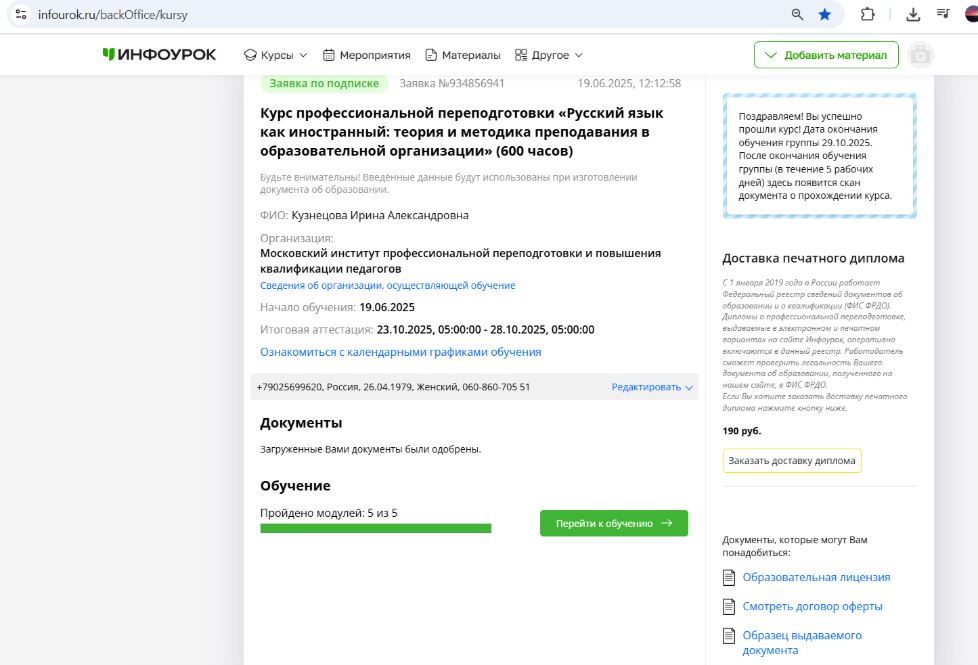Screen dimensions: 978x665
Task: Click the Инфоурок logo
Action: click(159, 54)
